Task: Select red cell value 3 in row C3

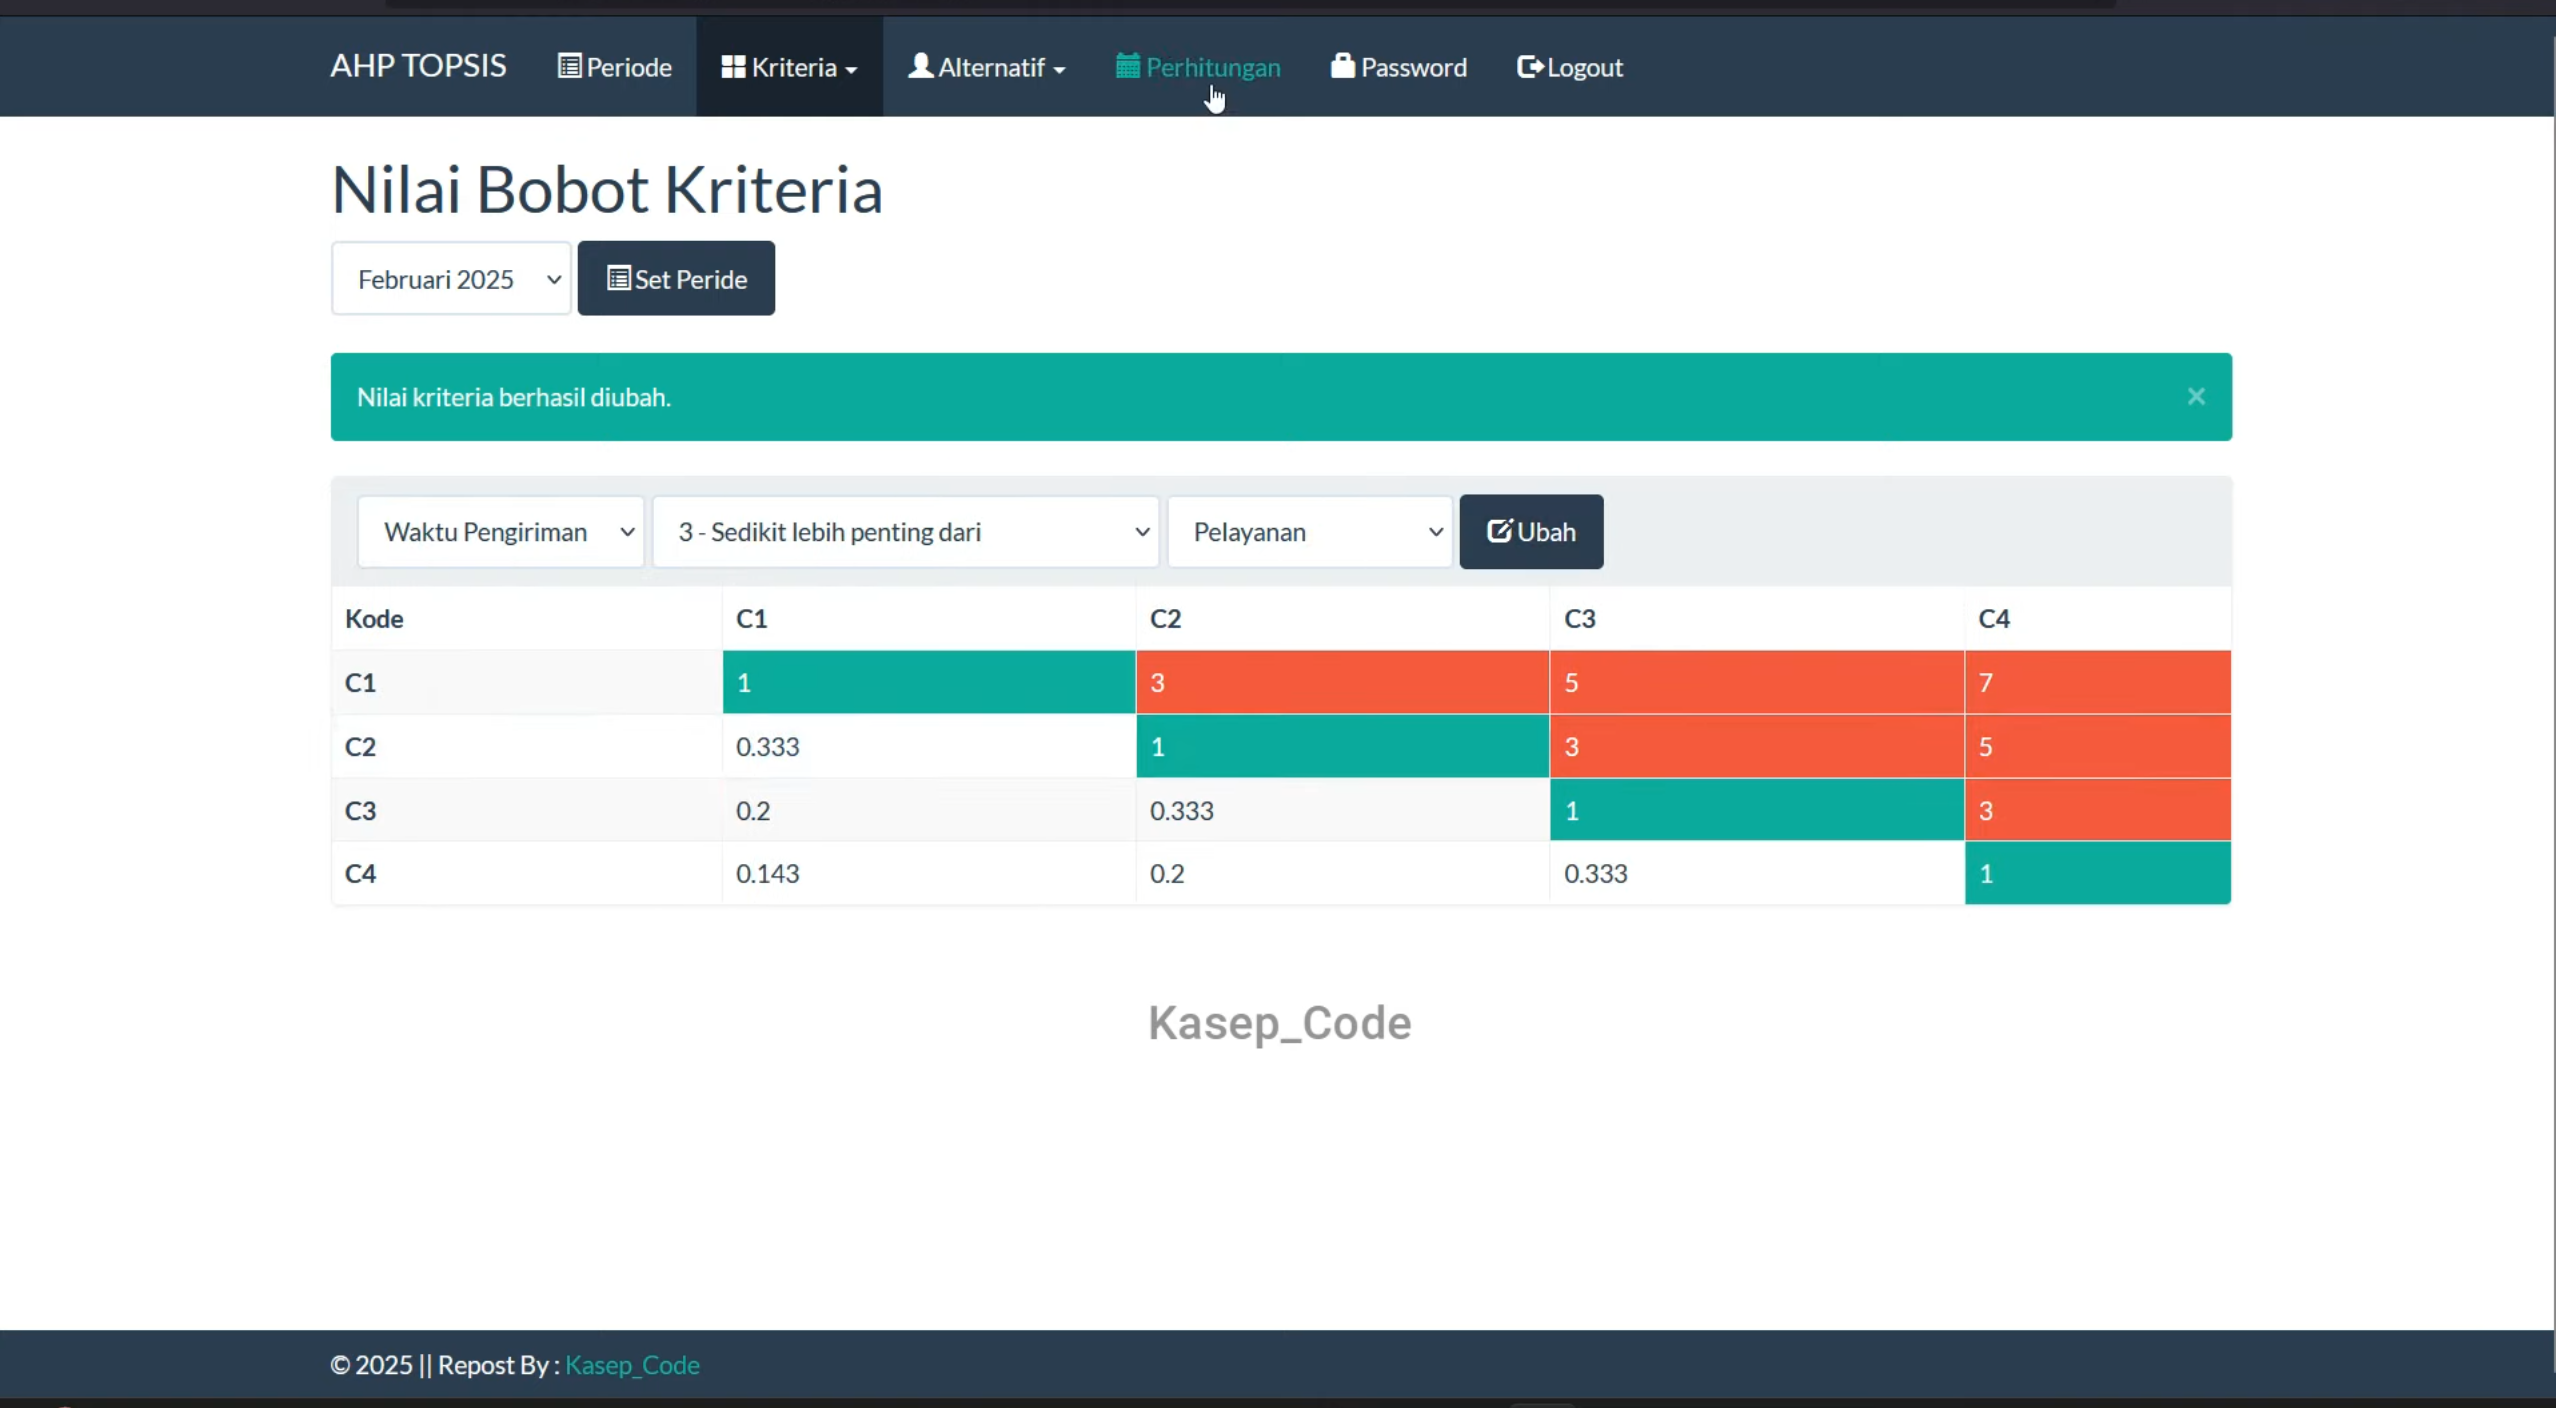Action: pyautogui.click(x=2097, y=810)
